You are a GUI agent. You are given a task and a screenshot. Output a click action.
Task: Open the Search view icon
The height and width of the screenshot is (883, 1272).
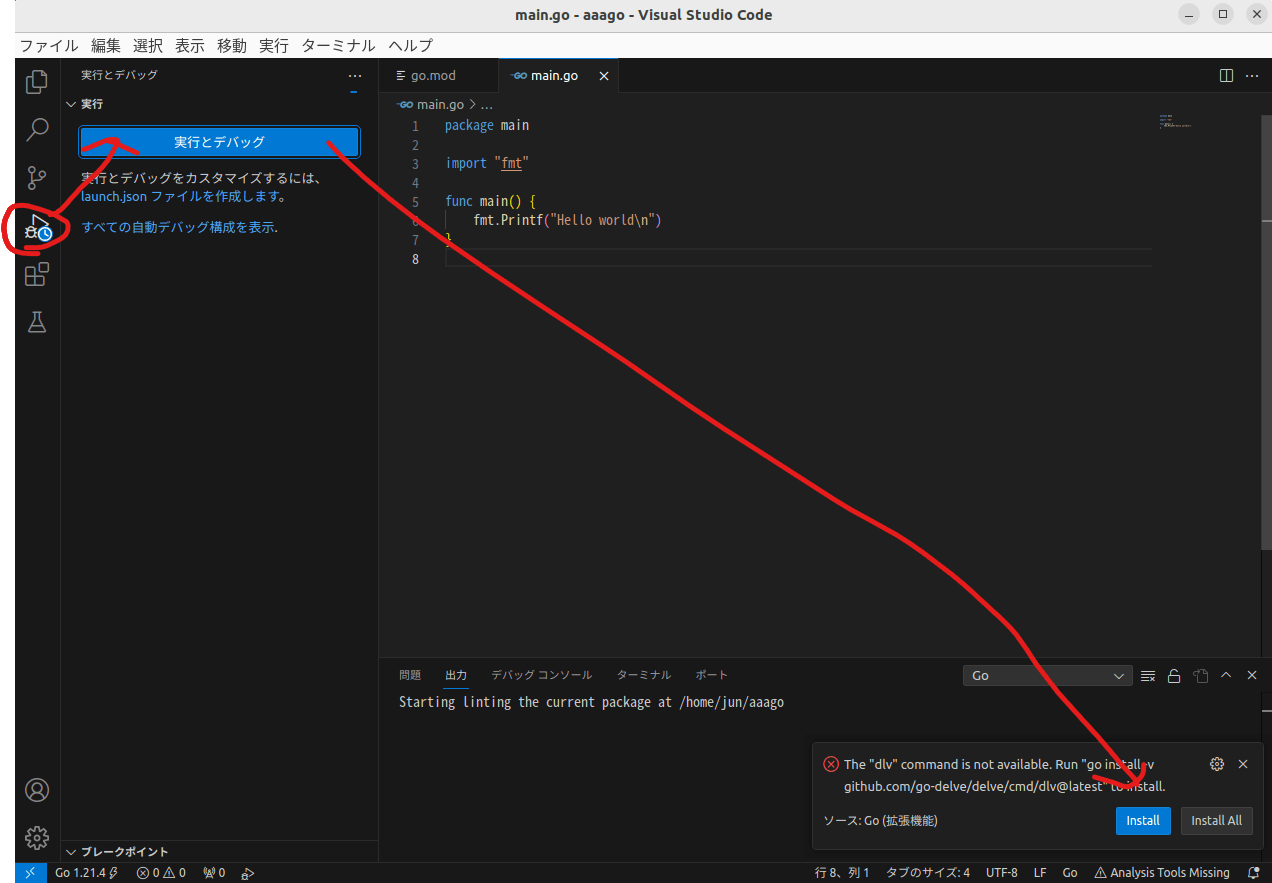pyautogui.click(x=37, y=129)
